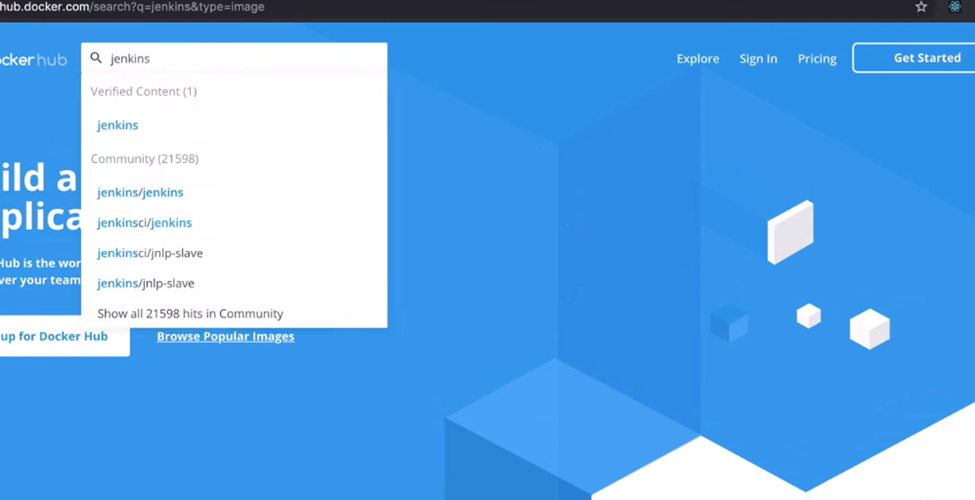975x500 pixels.
Task: Open the Explore navigation item
Action: pos(698,58)
